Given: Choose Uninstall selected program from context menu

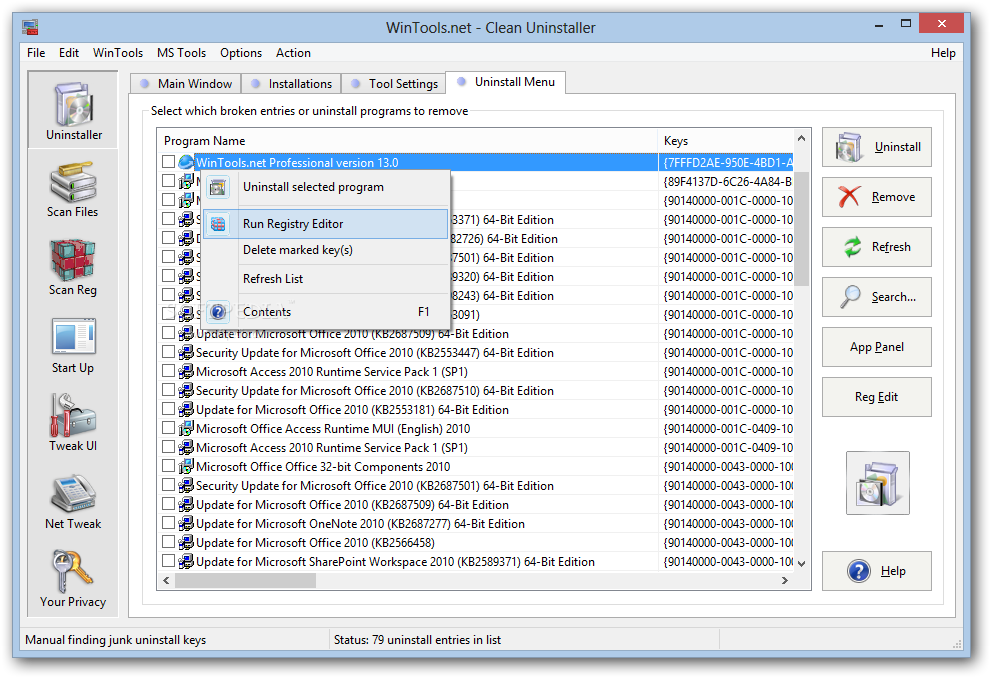Looking at the screenshot, I should pyautogui.click(x=325, y=187).
